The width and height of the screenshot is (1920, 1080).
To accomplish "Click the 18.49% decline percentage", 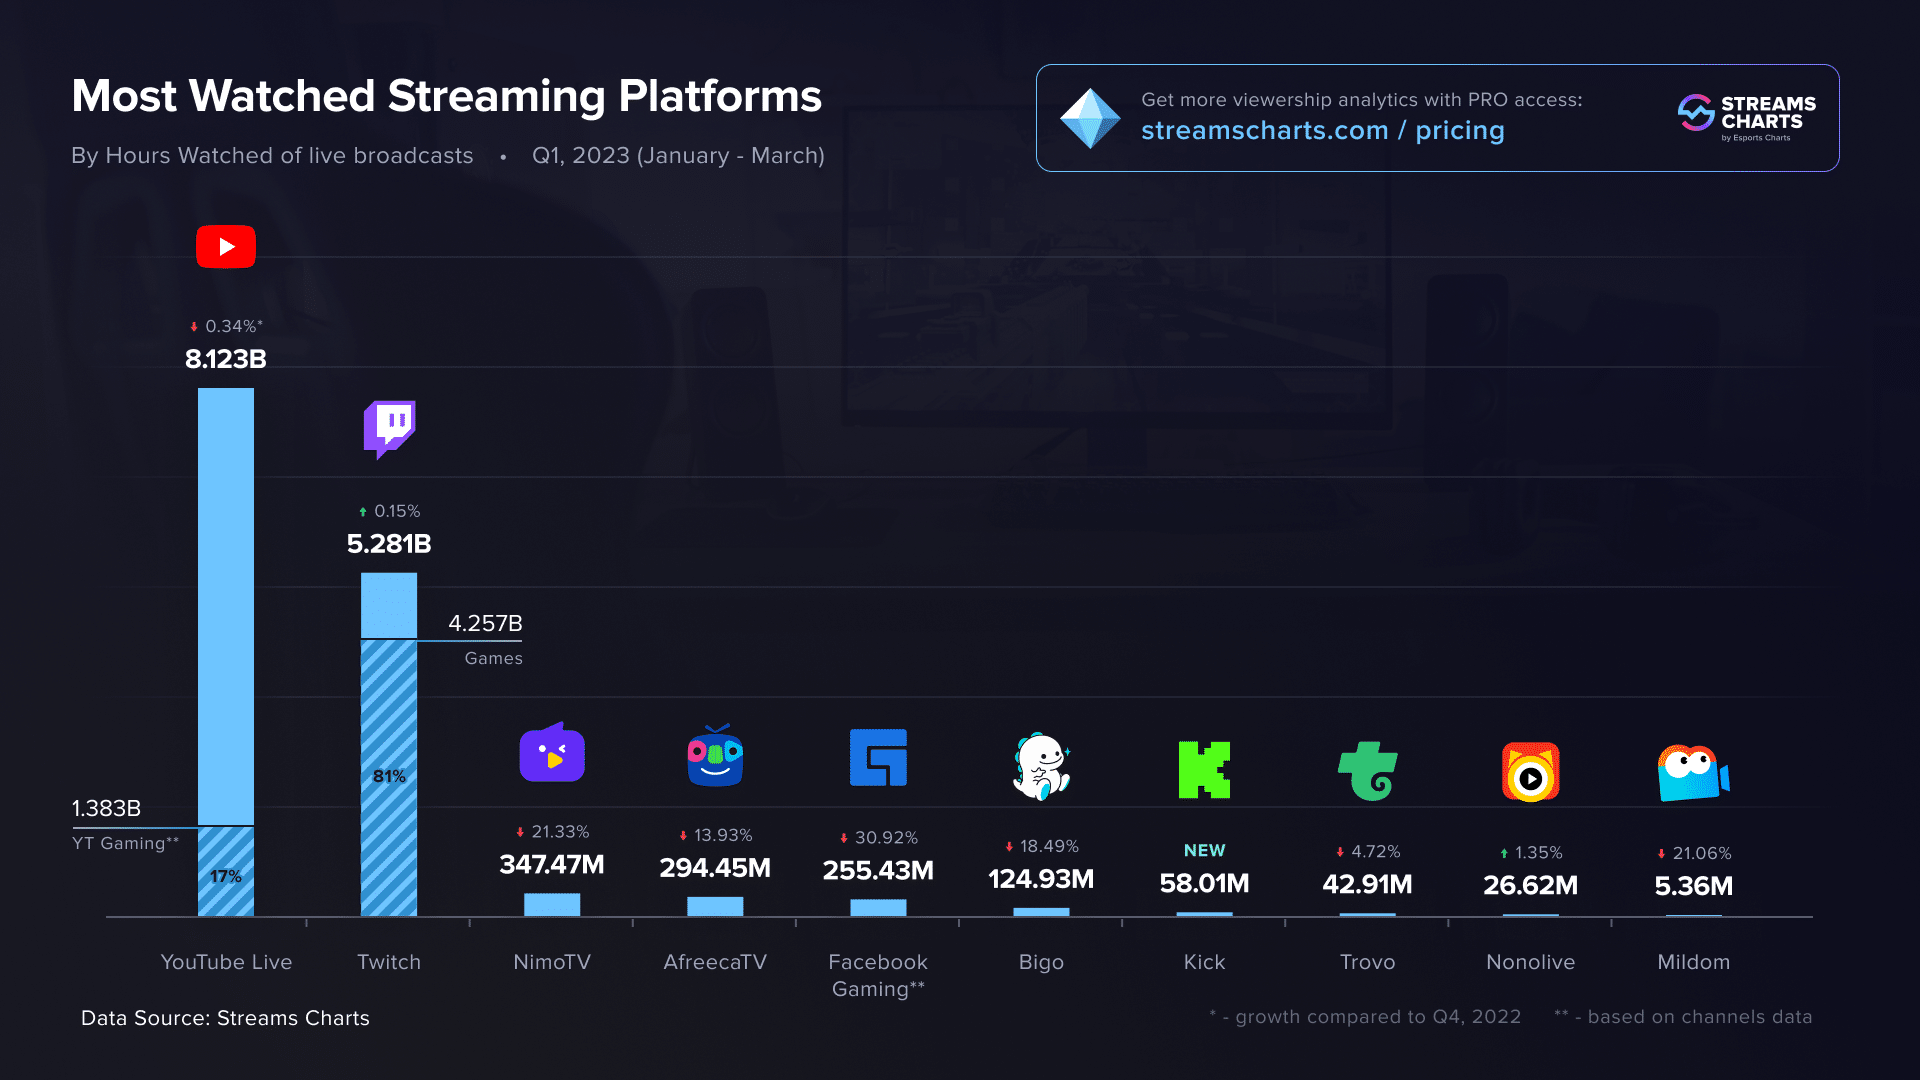I will (1049, 846).
